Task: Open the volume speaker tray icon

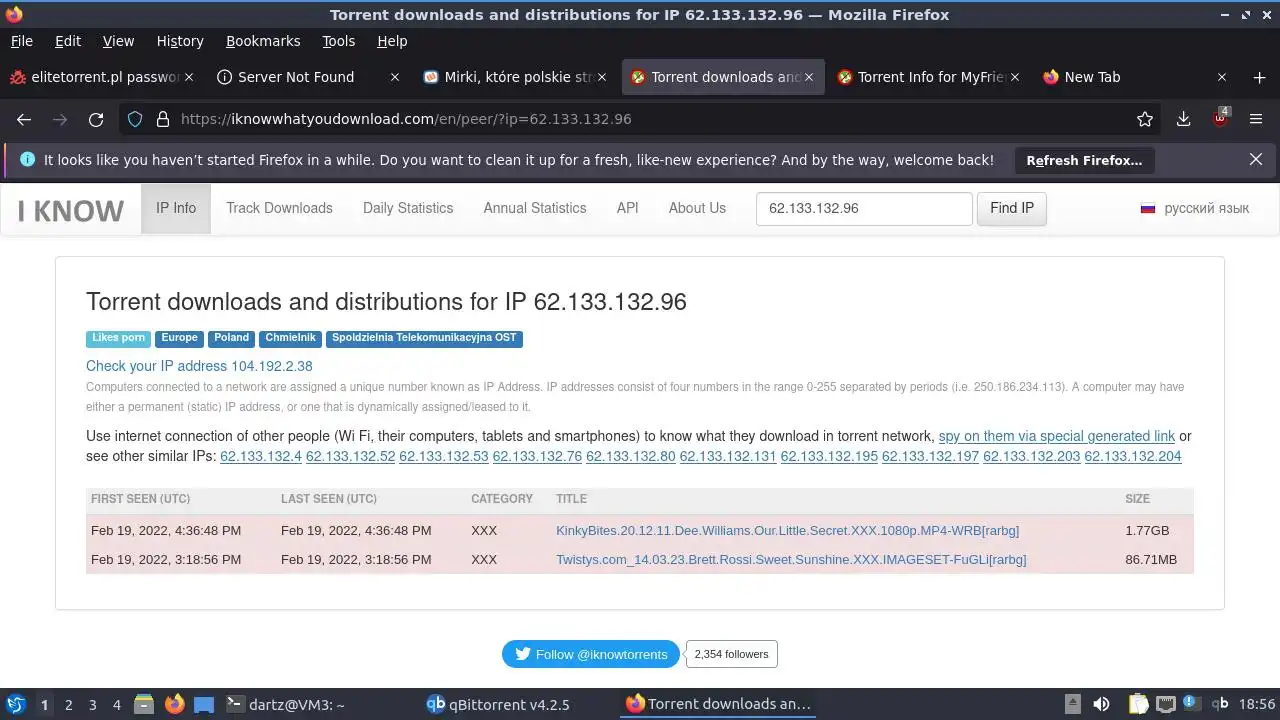Action: pos(1101,704)
